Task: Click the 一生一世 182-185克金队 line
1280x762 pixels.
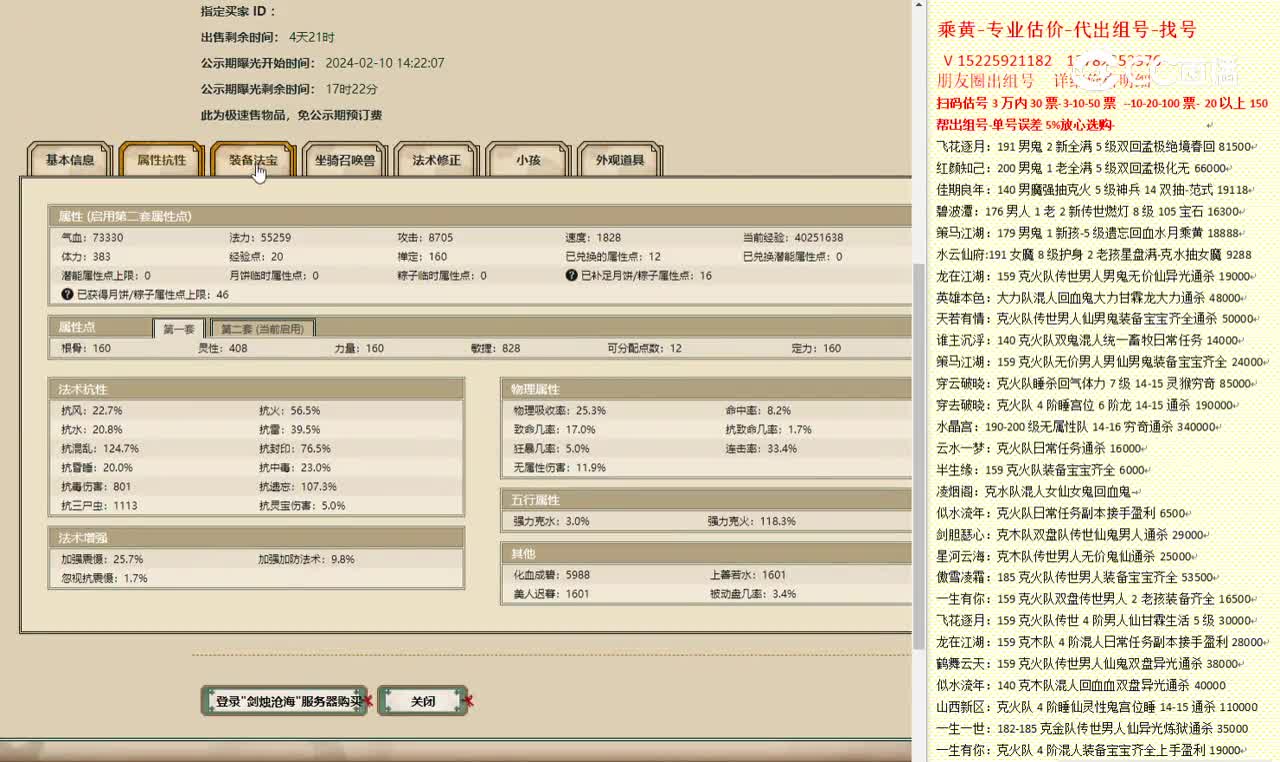Action: click(x=1092, y=728)
